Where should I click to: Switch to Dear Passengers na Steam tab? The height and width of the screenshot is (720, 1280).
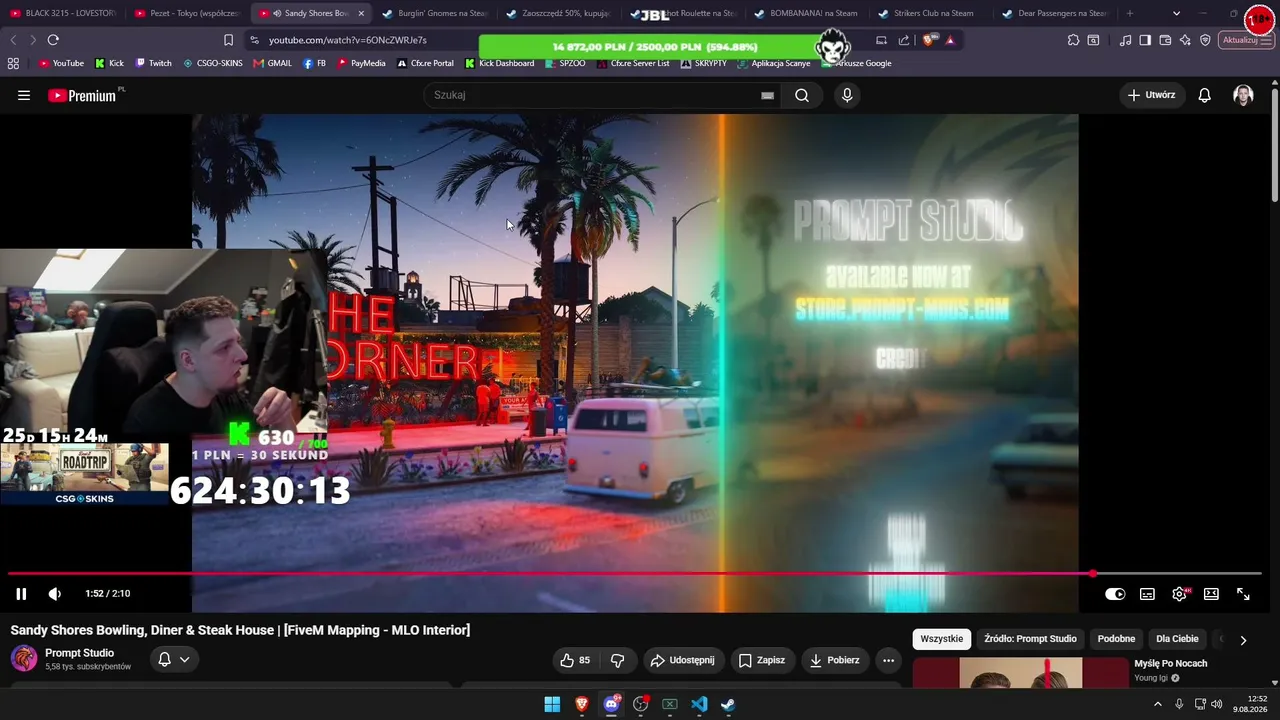point(1055,14)
